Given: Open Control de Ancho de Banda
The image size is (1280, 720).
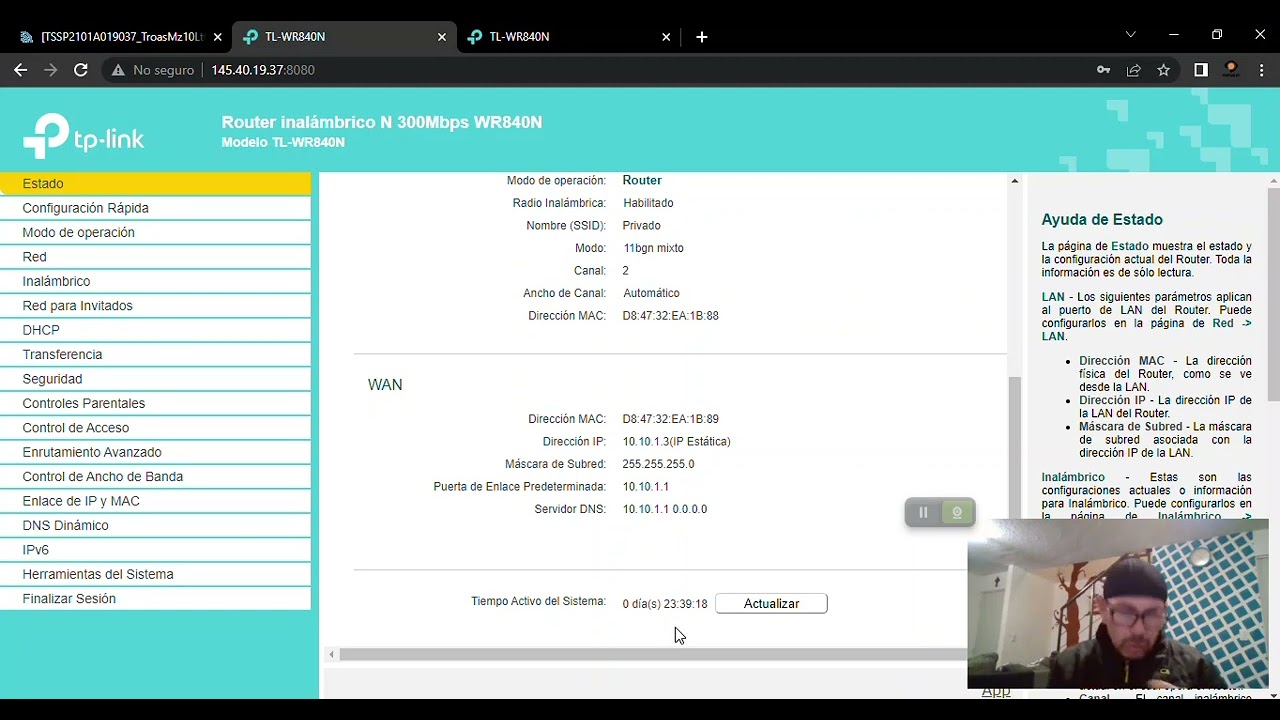Looking at the screenshot, I should tap(155, 477).
